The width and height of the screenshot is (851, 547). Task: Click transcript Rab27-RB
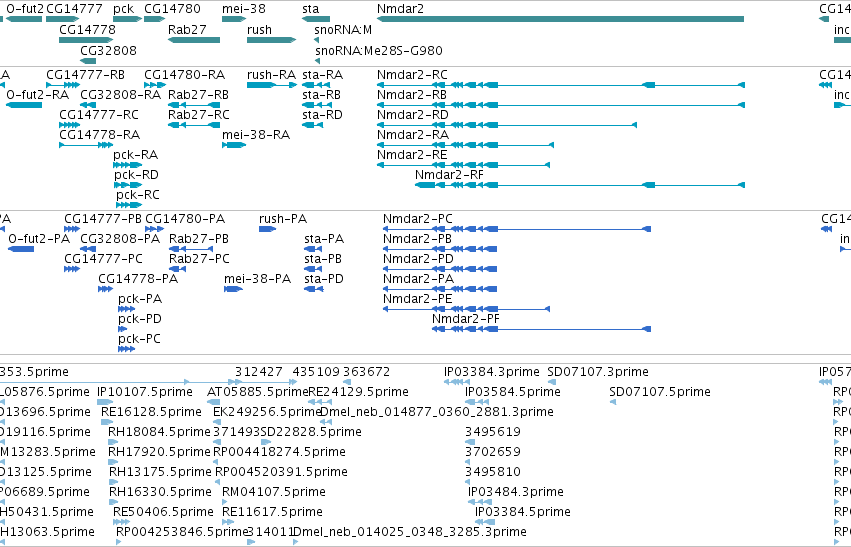click(199, 94)
